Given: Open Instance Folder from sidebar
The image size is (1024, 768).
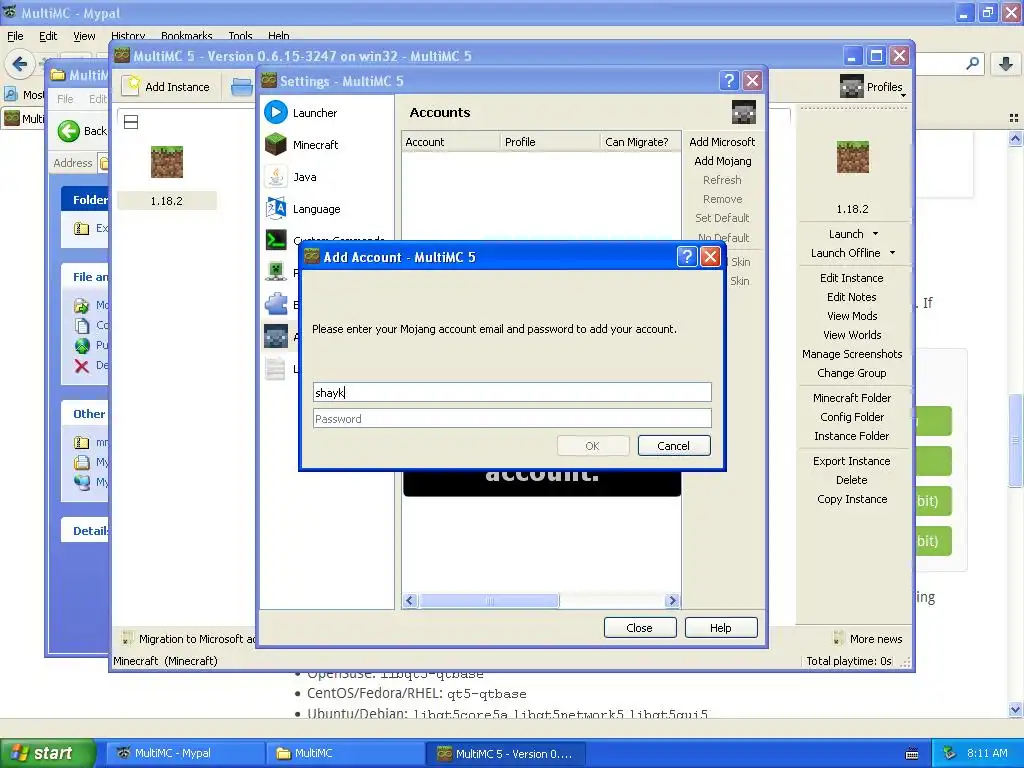Looking at the screenshot, I should pyautogui.click(x=852, y=436).
